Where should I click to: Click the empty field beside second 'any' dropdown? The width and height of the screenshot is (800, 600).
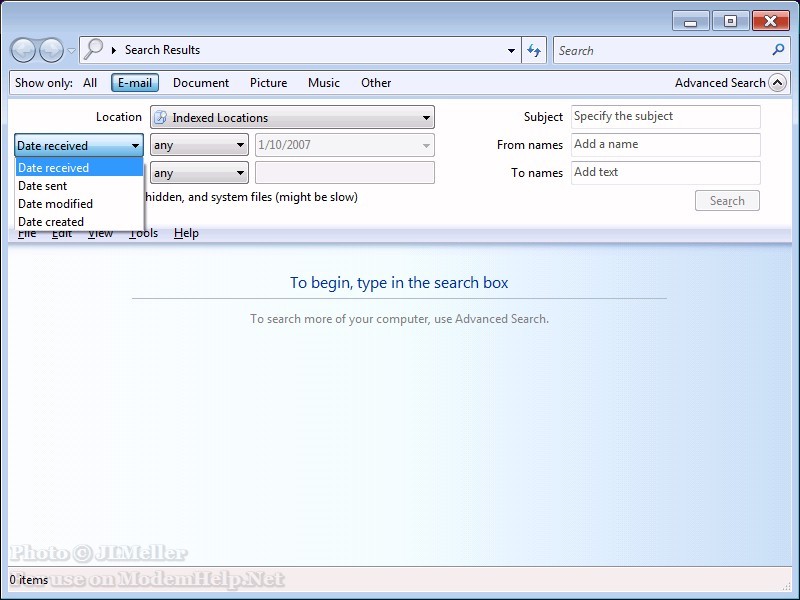tap(345, 172)
